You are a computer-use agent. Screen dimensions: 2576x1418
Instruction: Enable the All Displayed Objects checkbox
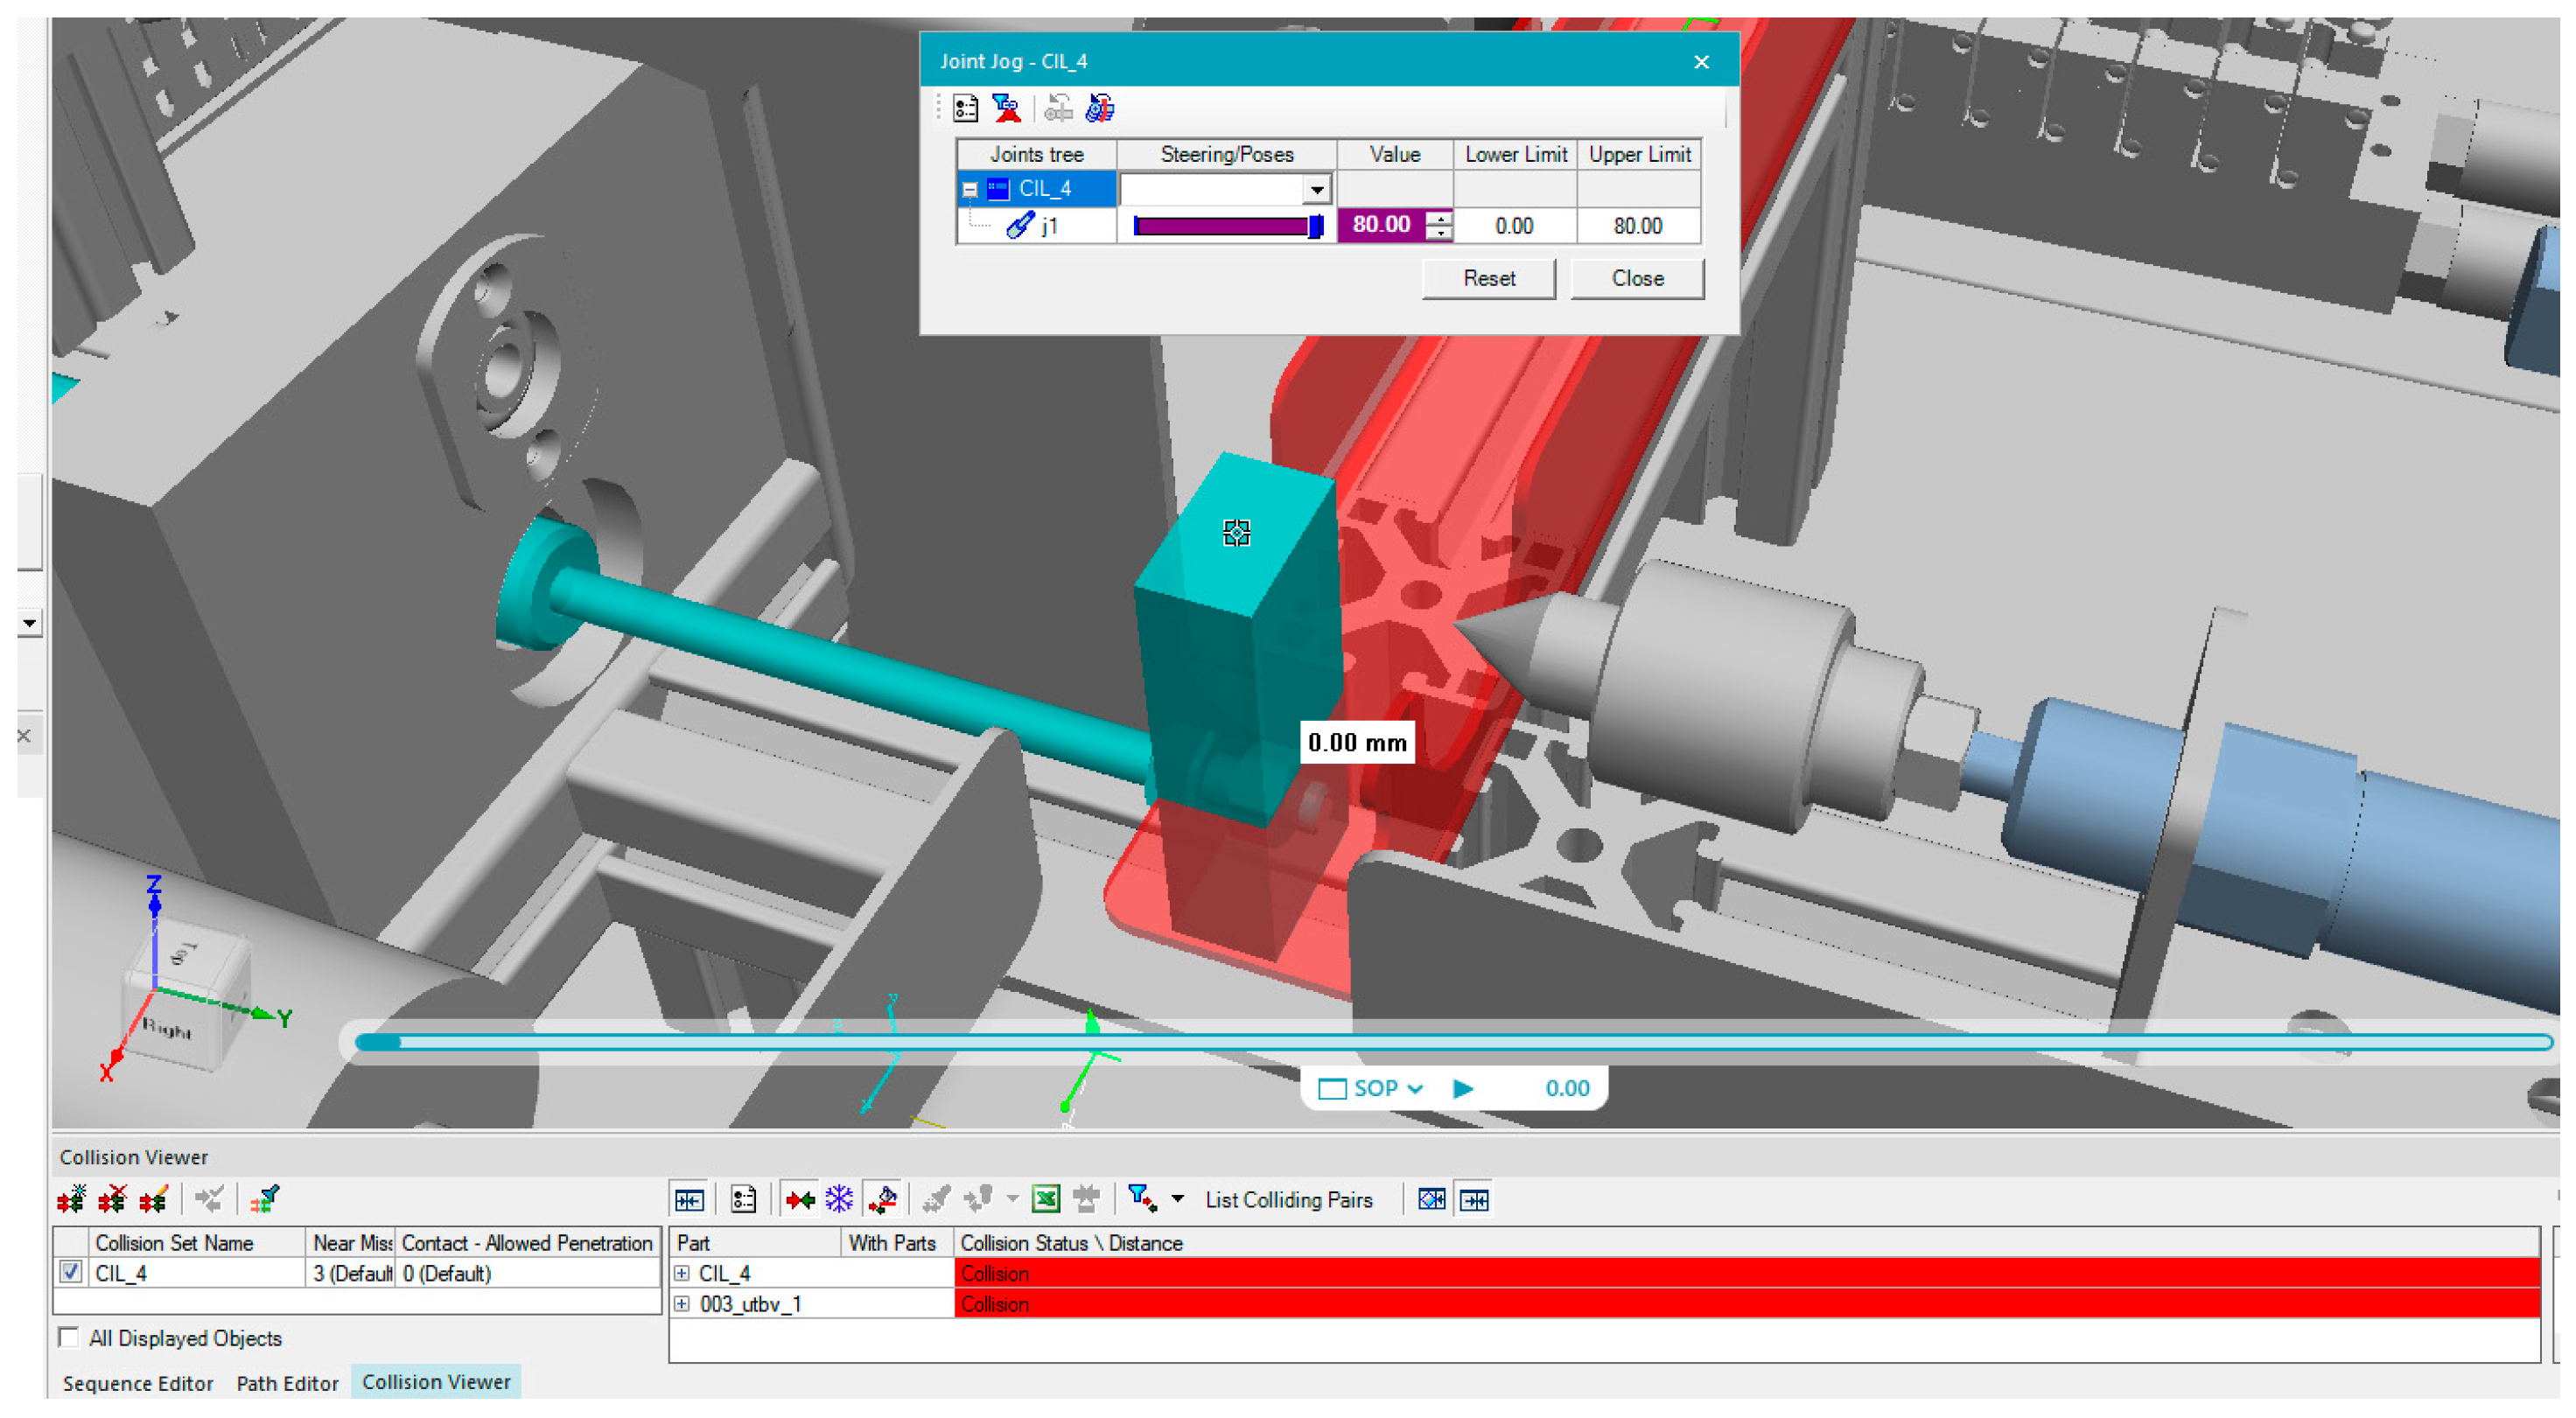(x=68, y=1338)
